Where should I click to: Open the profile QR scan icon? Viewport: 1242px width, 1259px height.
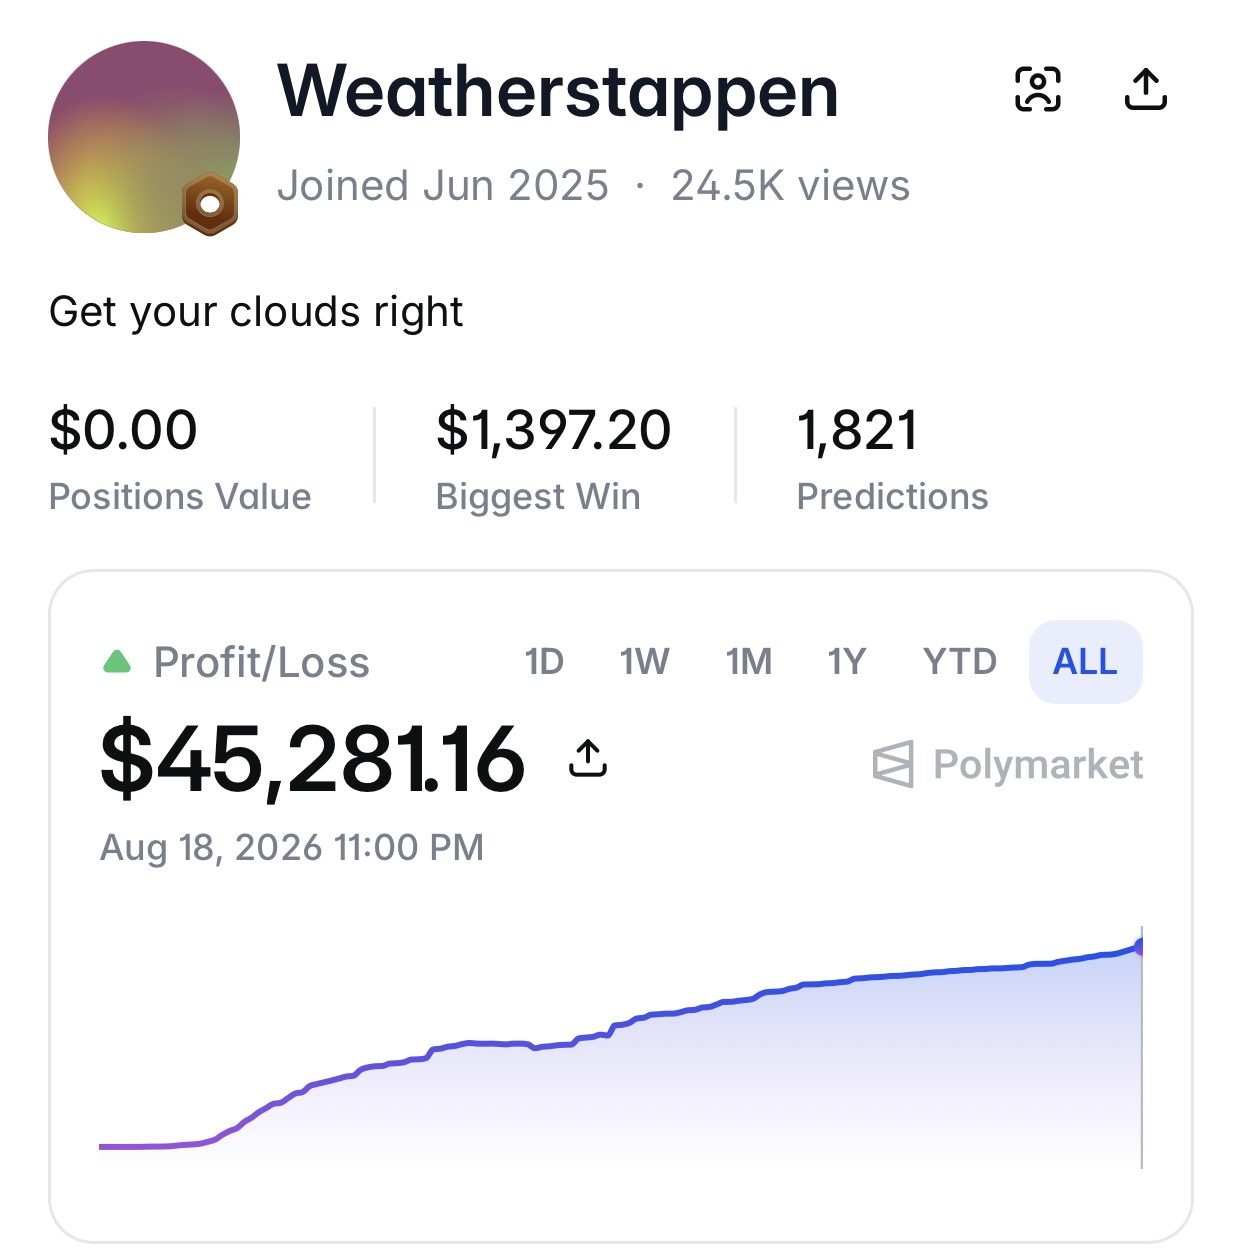1038,89
